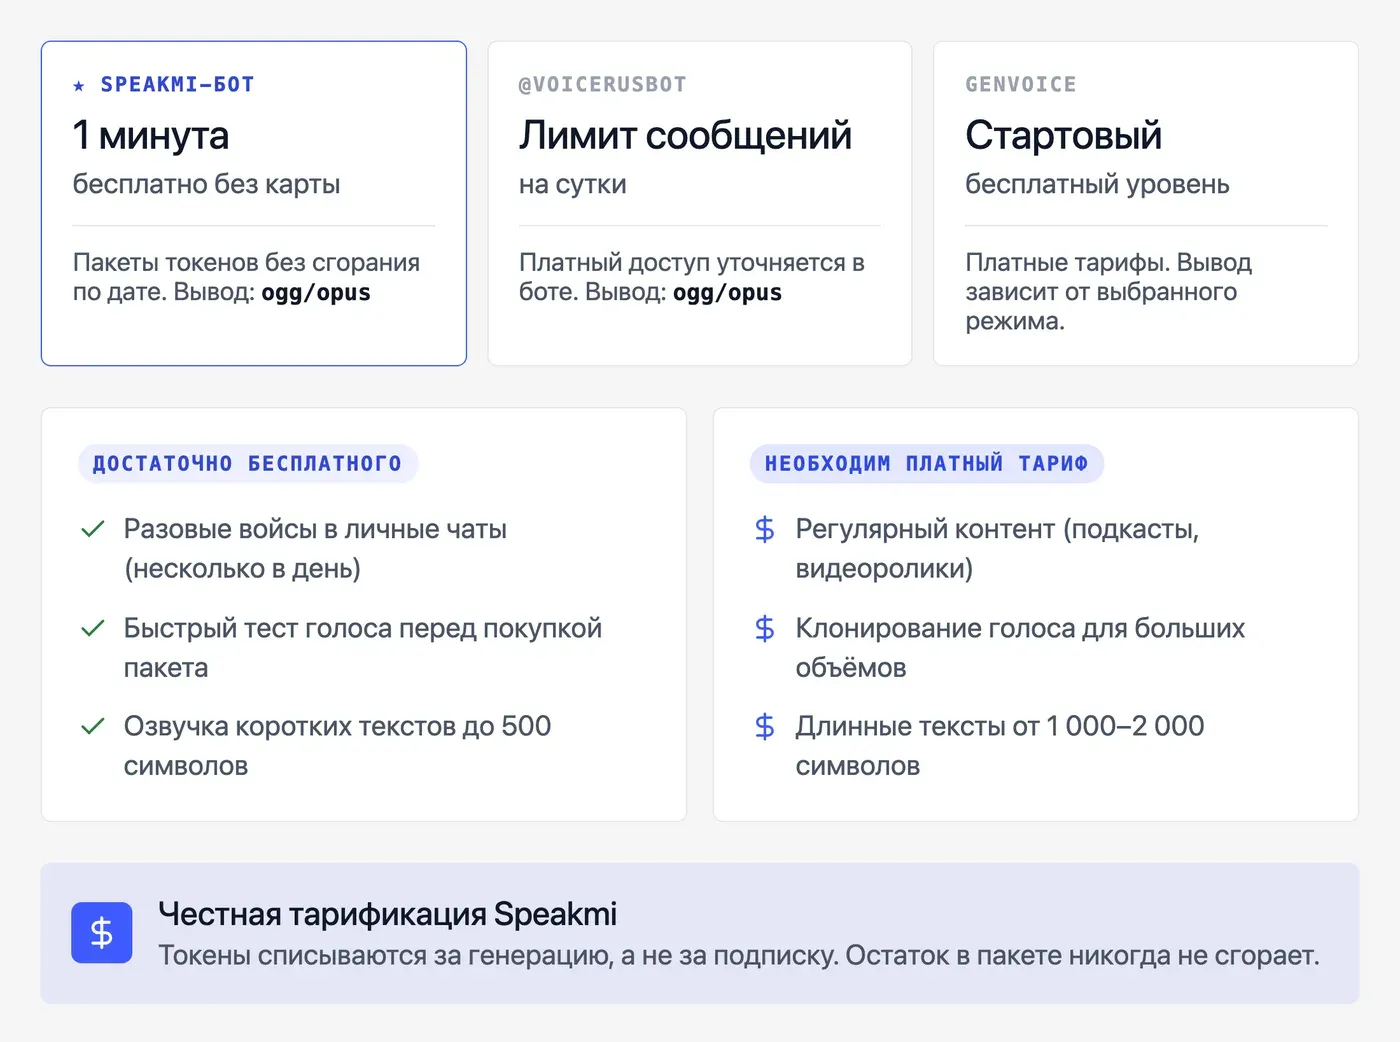Screen dimensions: 1400x1042
Task: Click the heading 1 минута
Action: [x=151, y=135]
